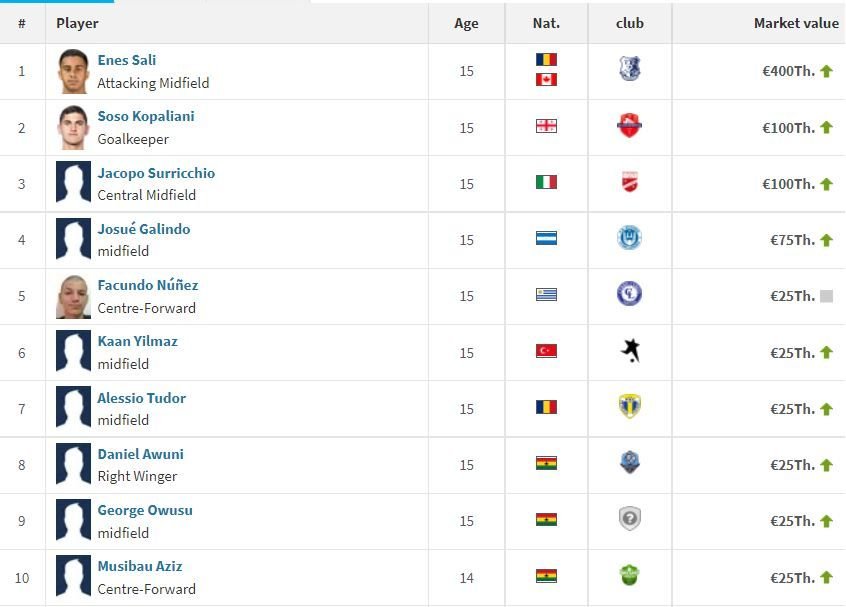
Task: Open Enes Sali's player profile link
Action: 127,60
